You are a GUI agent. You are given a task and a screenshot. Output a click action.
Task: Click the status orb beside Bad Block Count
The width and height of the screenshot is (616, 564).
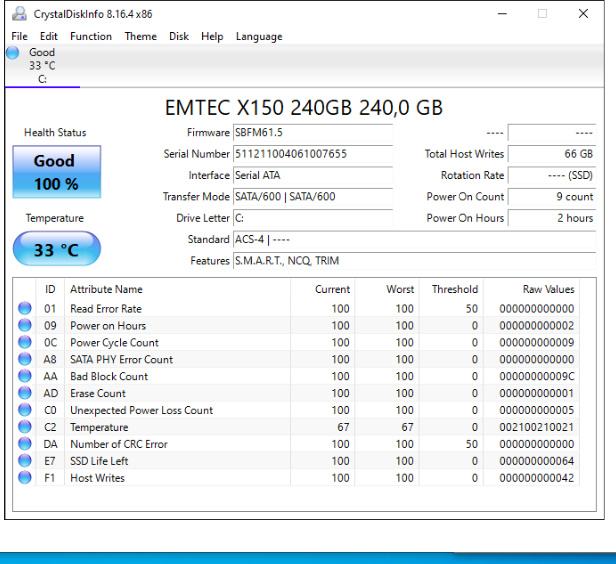tap(23, 377)
